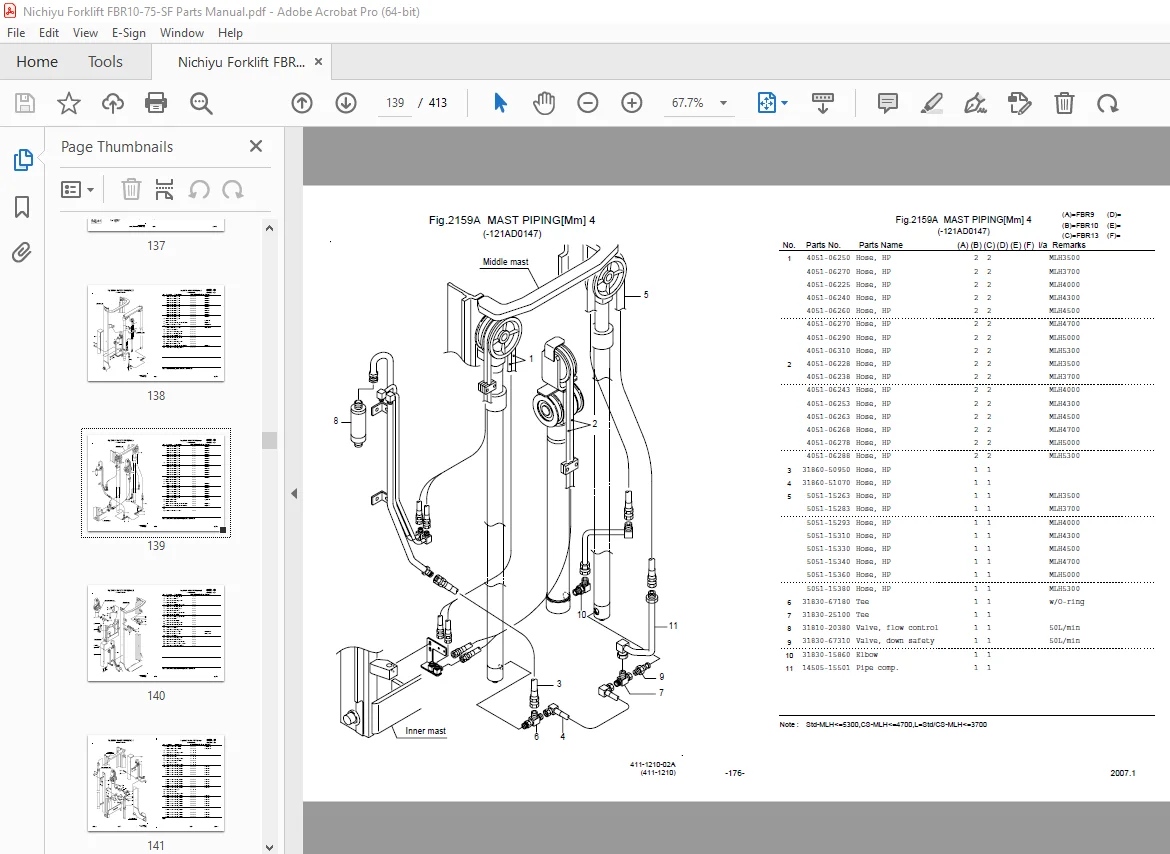Select page 140 thumbnail
The height and width of the screenshot is (854, 1170).
(x=156, y=632)
